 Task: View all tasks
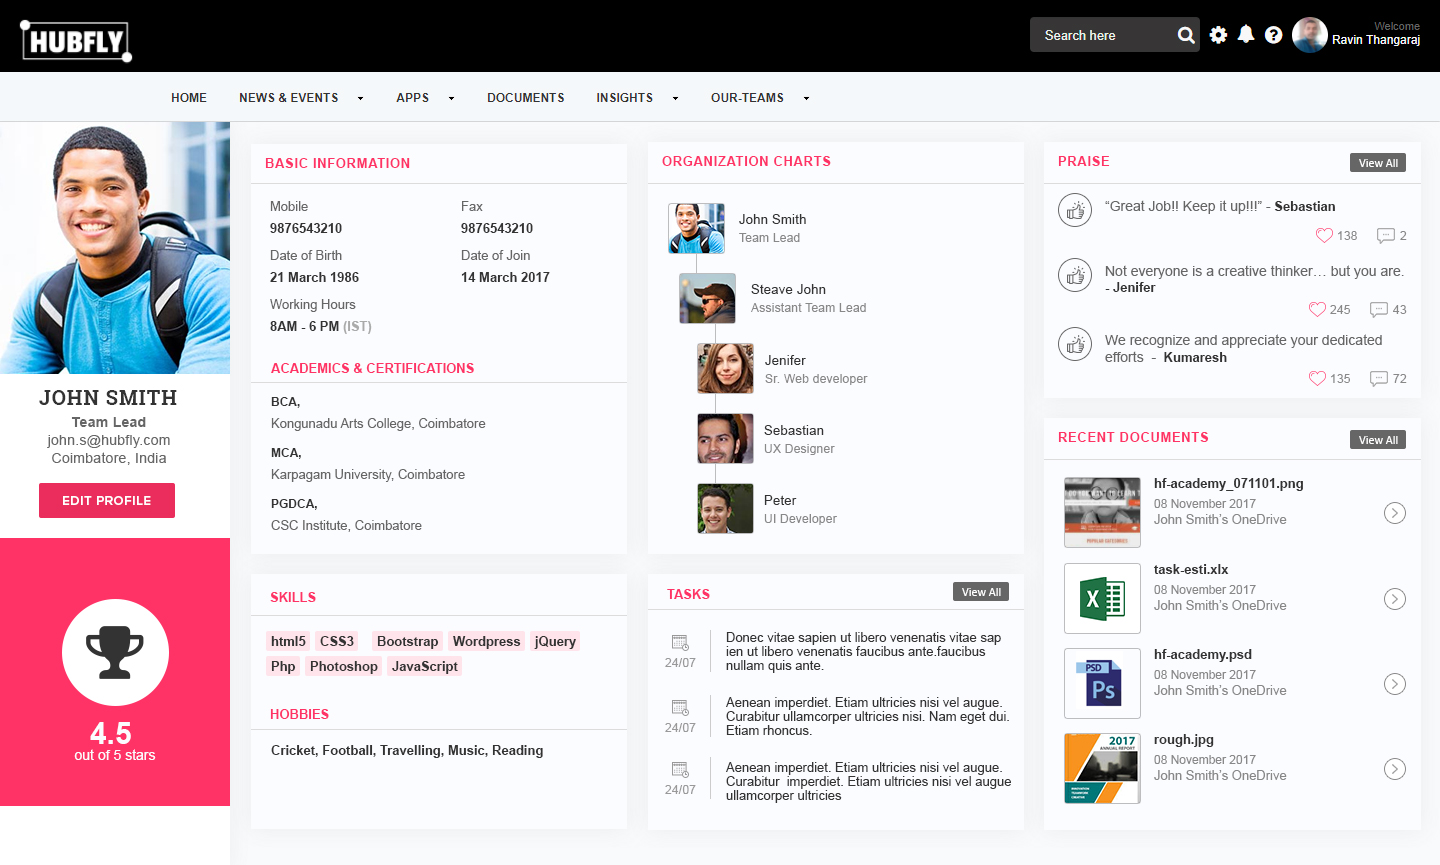click(981, 592)
